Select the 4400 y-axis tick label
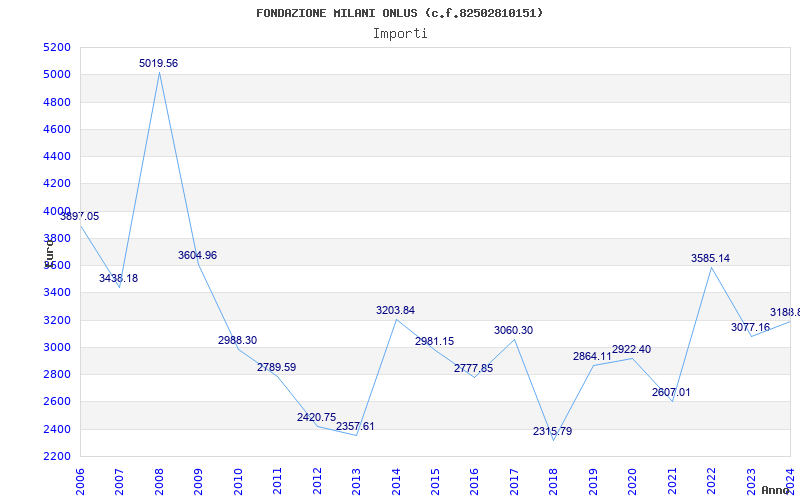800x500 pixels. coord(57,157)
